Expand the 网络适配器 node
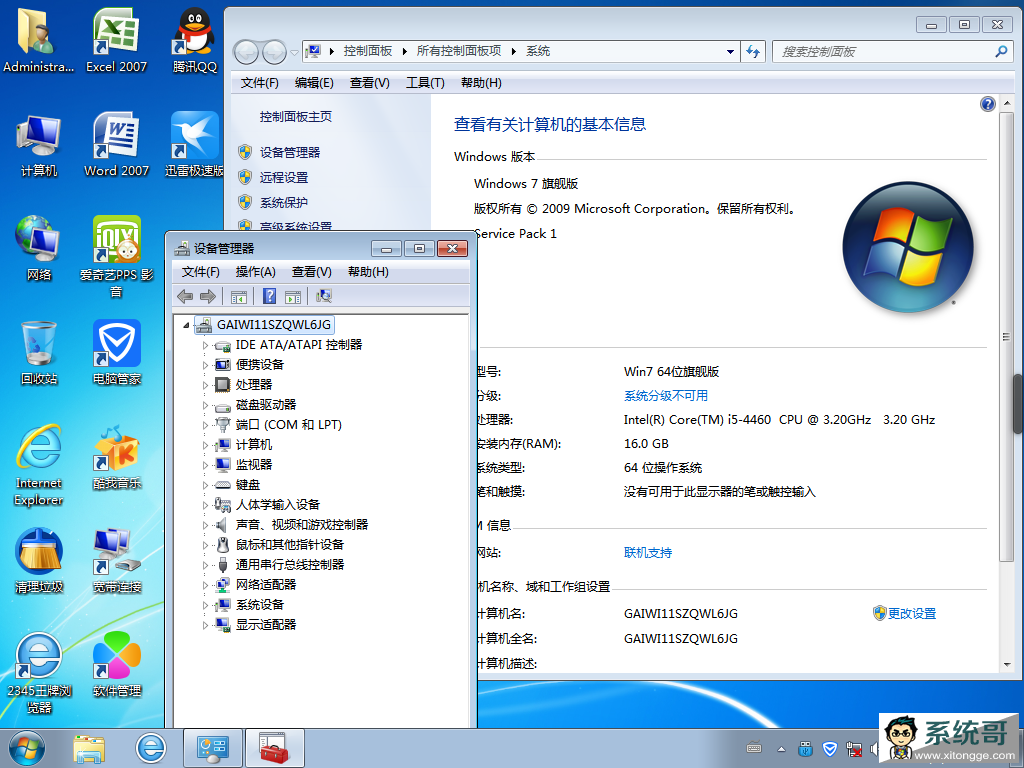1024x768 pixels. [x=205, y=585]
